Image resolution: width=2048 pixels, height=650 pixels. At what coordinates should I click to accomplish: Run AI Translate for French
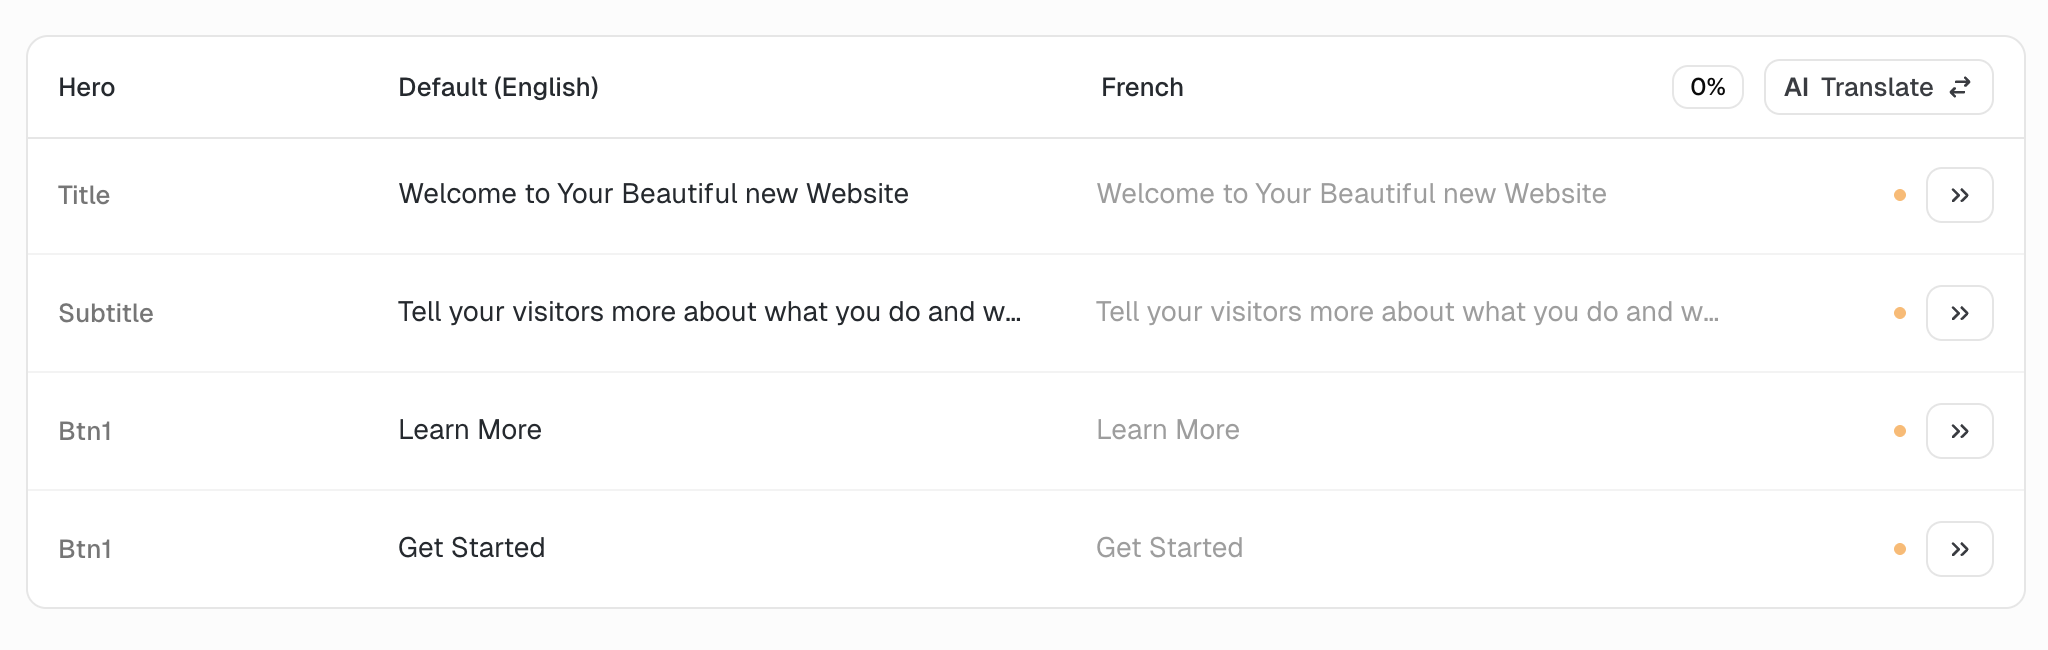pyautogui.click(x=1878, y=87)
